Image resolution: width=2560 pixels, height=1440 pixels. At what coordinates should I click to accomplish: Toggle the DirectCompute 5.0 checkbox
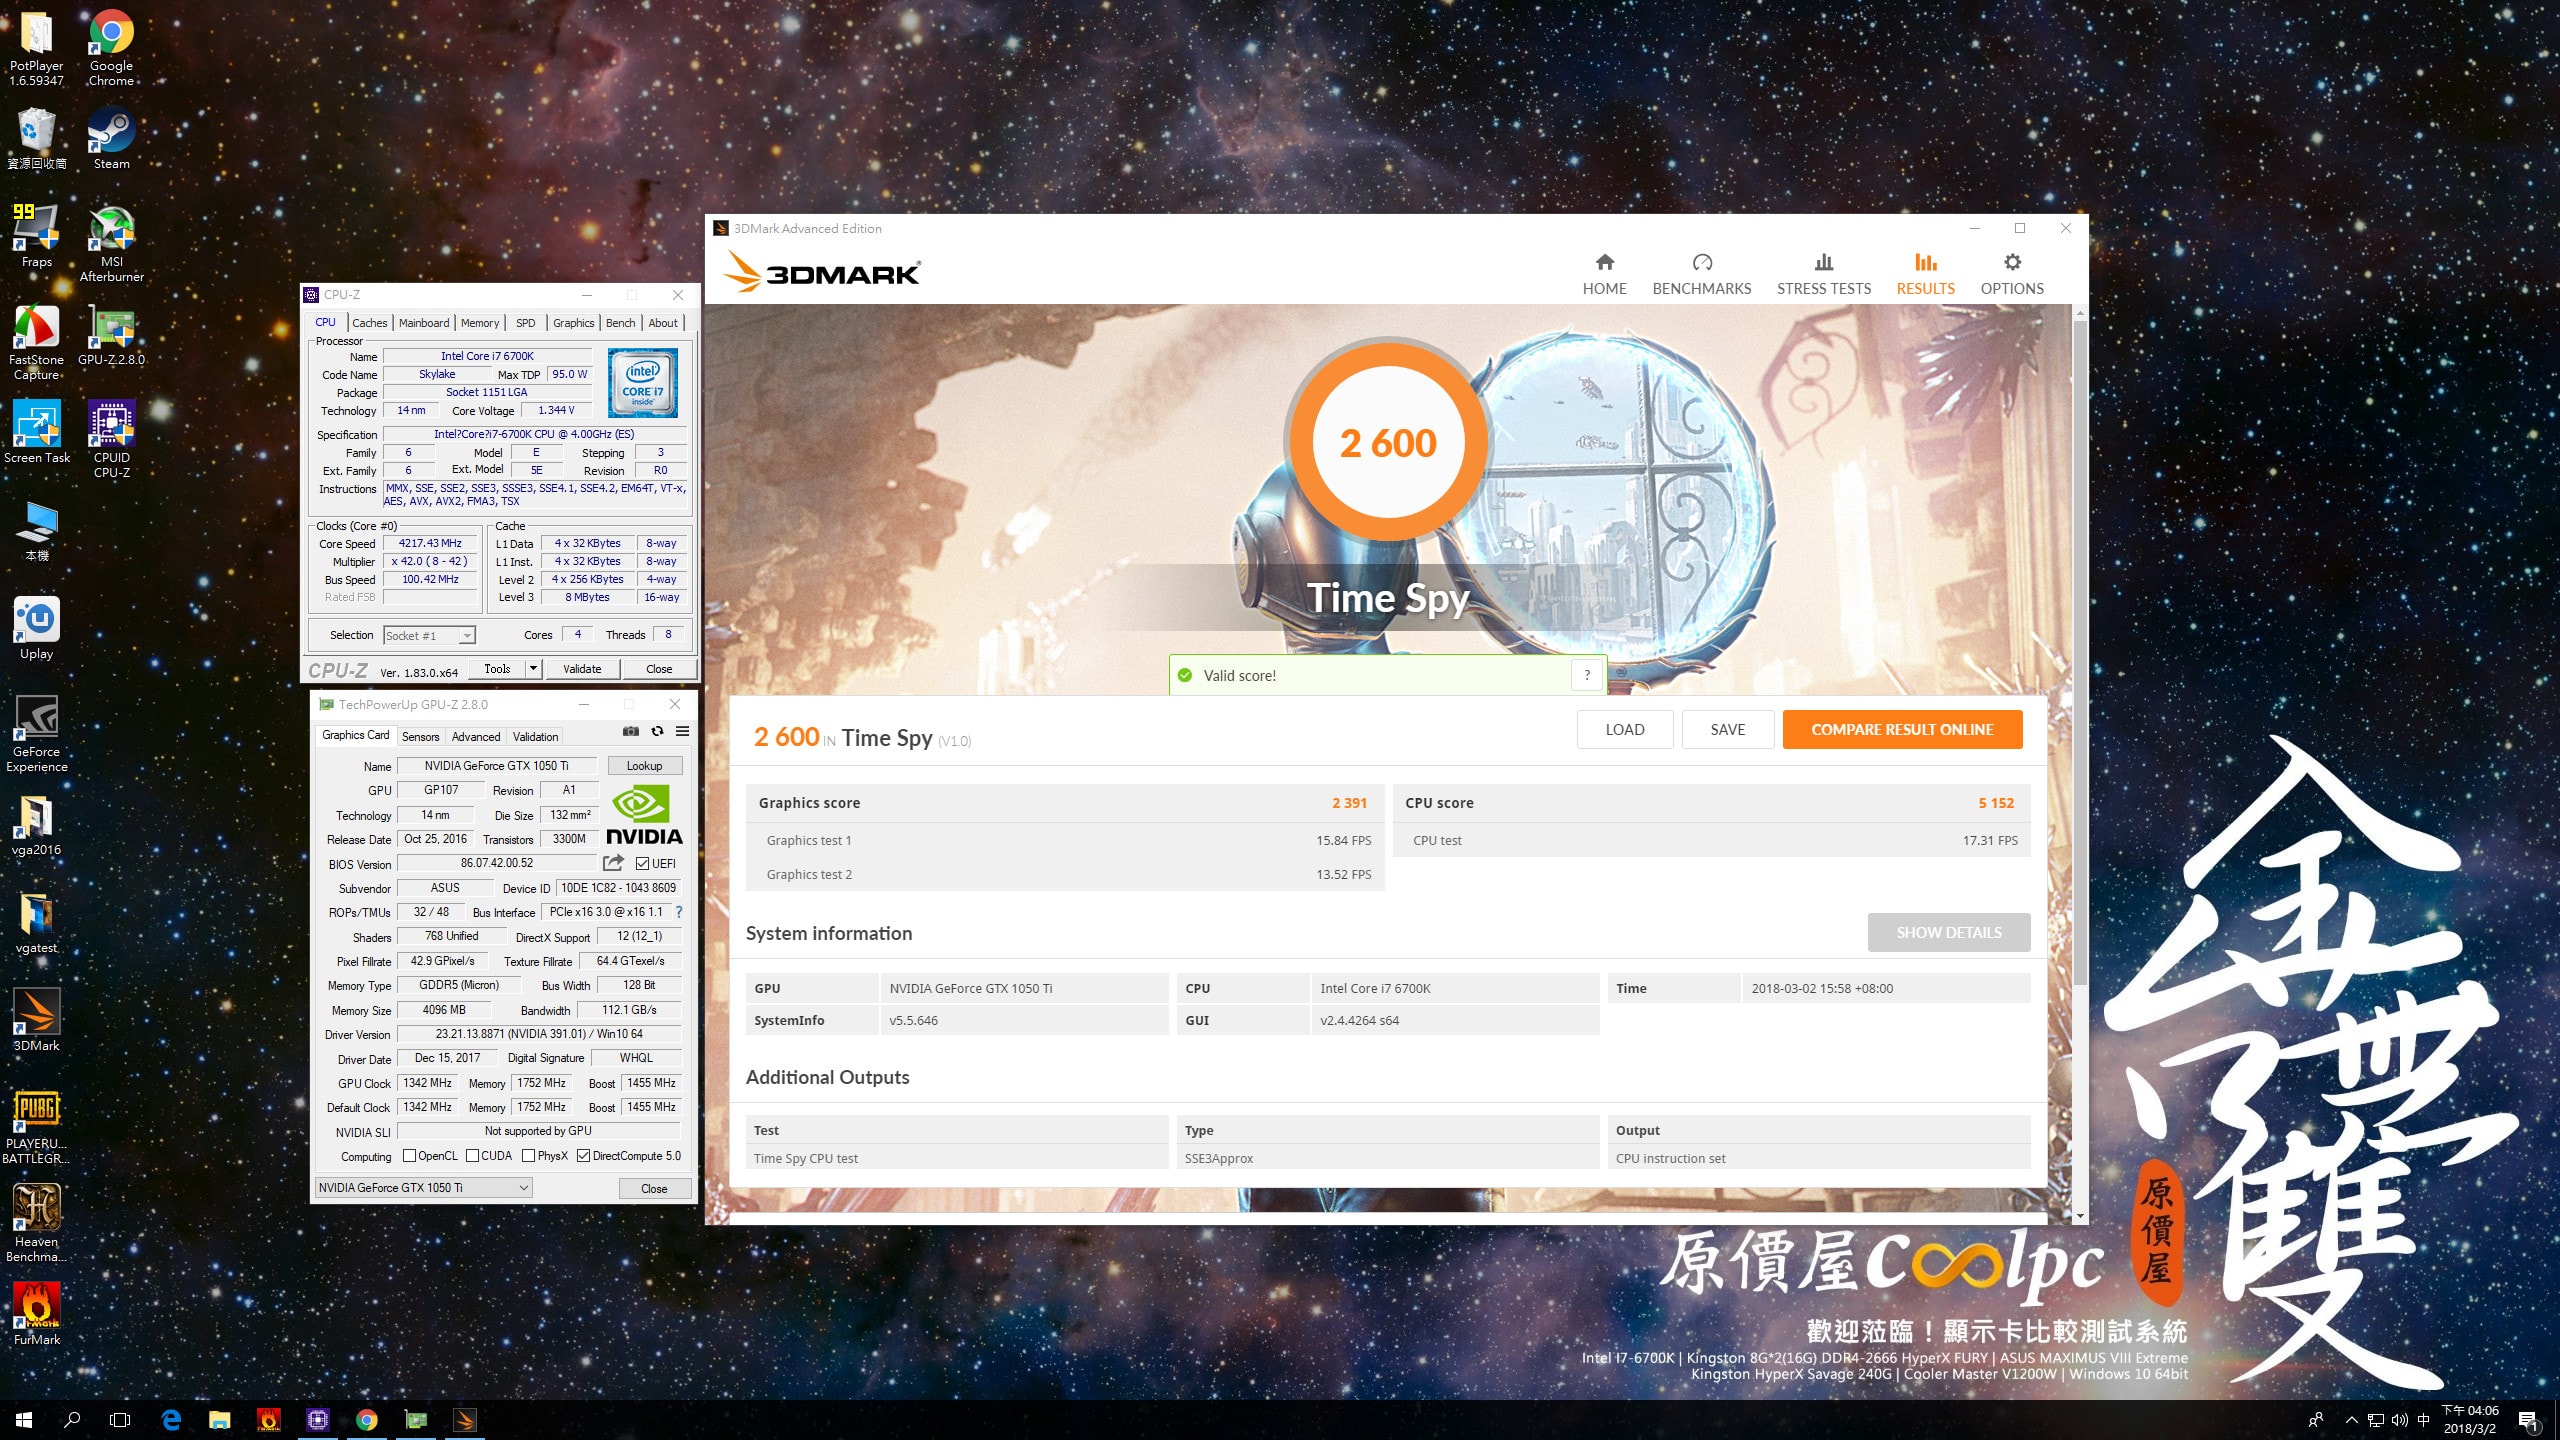click(x=583, y=1156)
